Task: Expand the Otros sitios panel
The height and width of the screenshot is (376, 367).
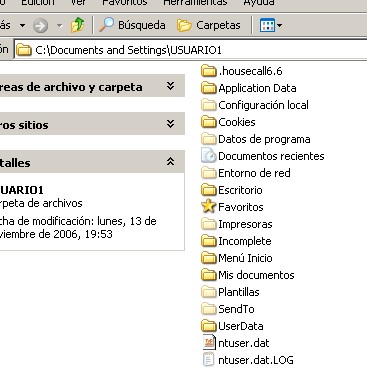Action: point(170,124)
